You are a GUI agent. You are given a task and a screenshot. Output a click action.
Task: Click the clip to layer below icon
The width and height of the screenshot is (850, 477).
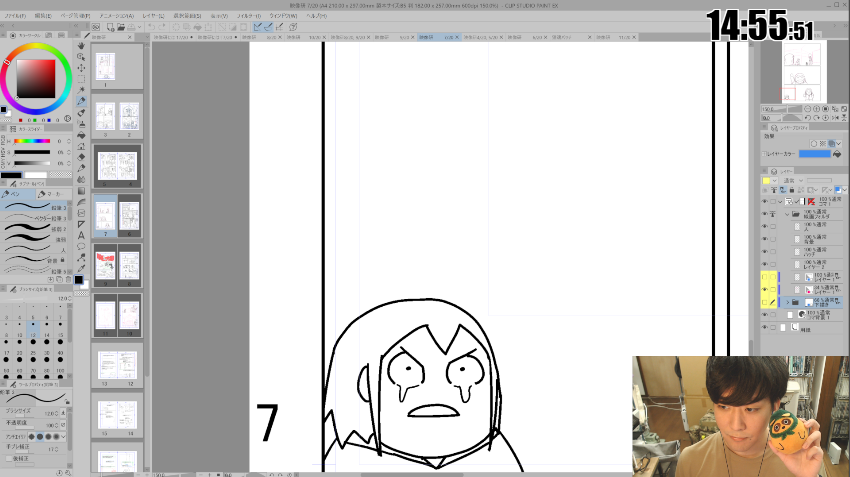click(765, 190)
